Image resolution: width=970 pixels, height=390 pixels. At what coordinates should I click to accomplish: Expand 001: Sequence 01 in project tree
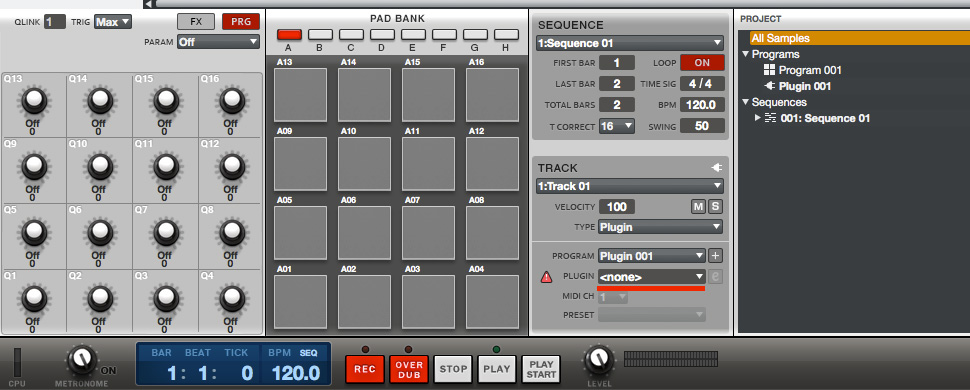pos(758,118)
